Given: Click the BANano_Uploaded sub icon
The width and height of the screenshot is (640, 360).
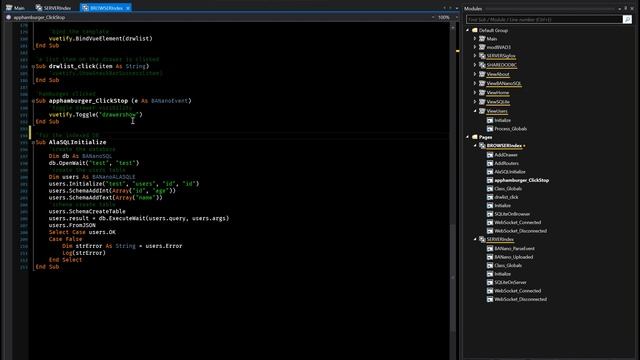Looking at the screenshot, I should click(490, 257).
